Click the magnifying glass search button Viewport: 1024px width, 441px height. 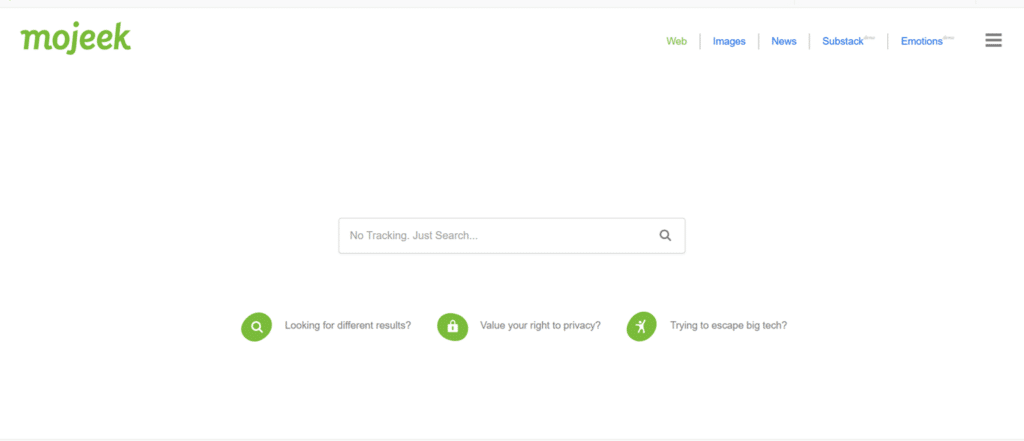coord(665,236)
